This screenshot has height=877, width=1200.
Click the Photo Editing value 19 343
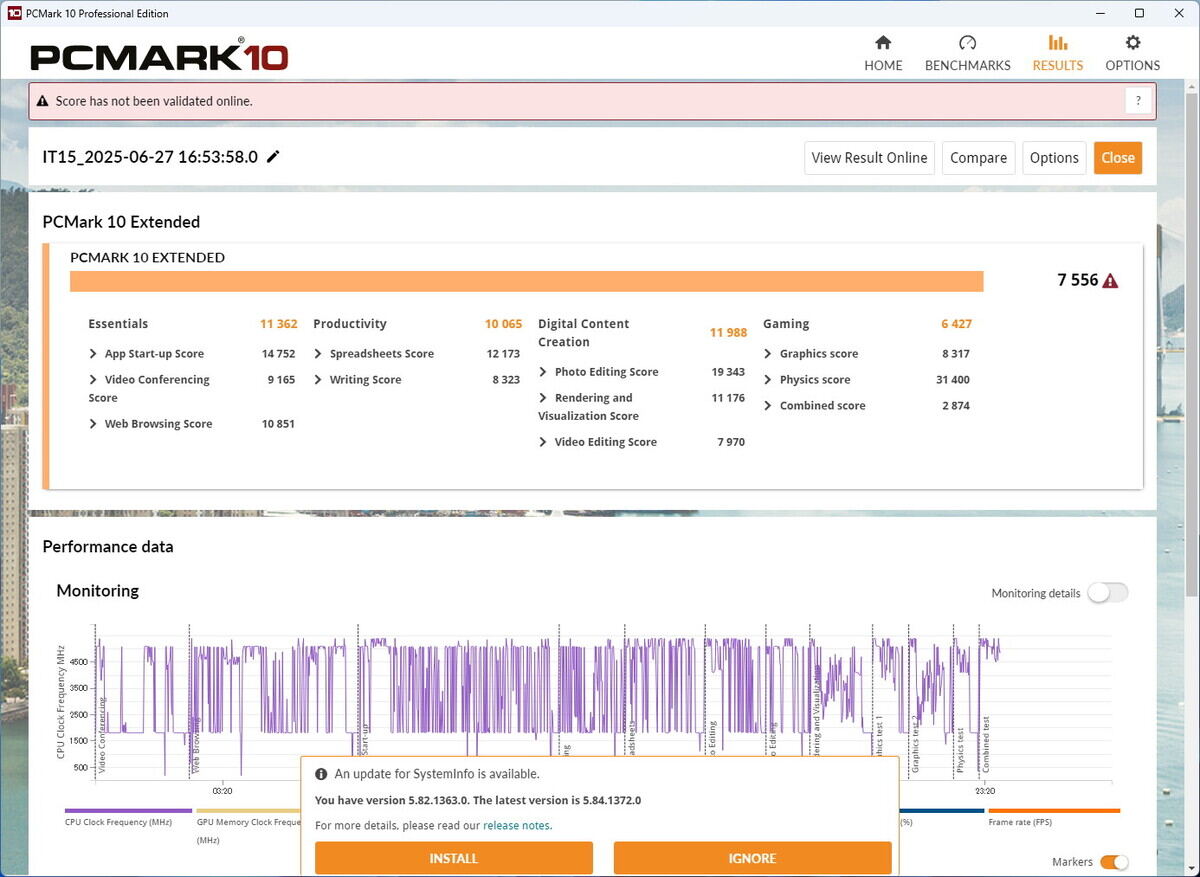(x=728, y=372)
